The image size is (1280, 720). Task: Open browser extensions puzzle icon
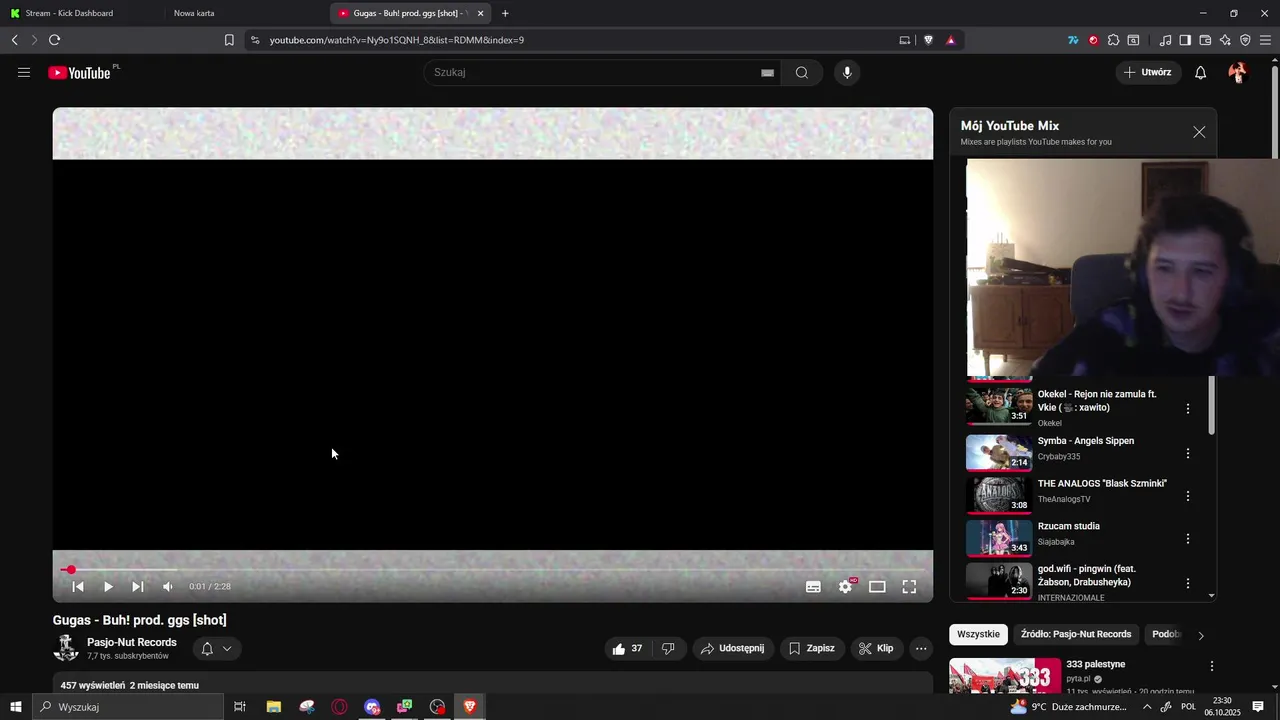[x=1113, y=40]
